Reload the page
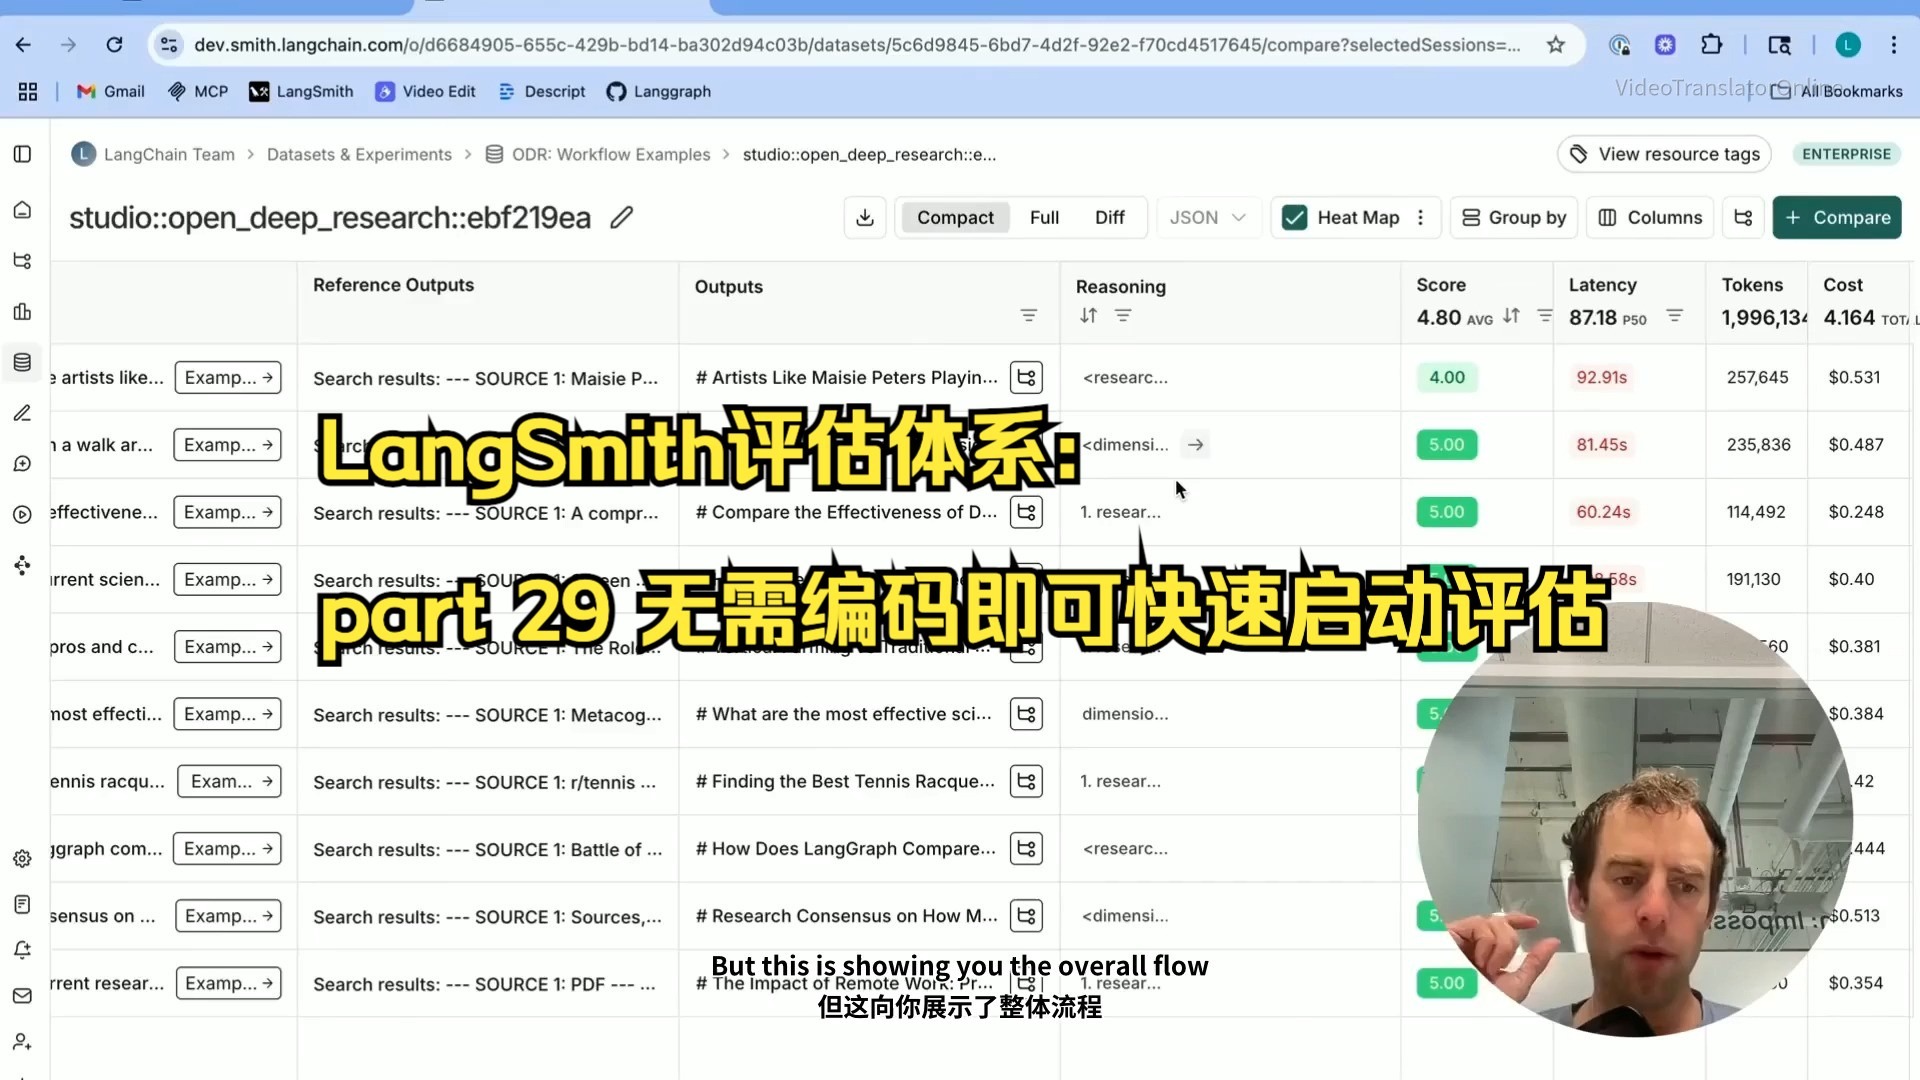Screen dimensions: 1920x1080 point(114,45)
